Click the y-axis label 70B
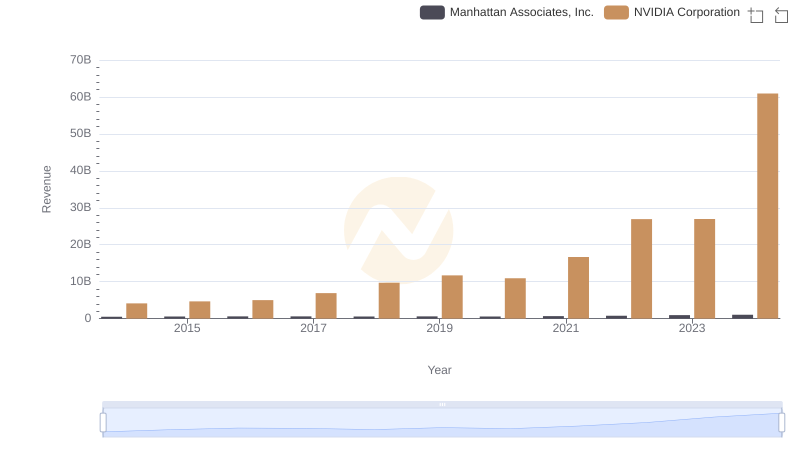The image size is (800, 461). tap(81, 60)
